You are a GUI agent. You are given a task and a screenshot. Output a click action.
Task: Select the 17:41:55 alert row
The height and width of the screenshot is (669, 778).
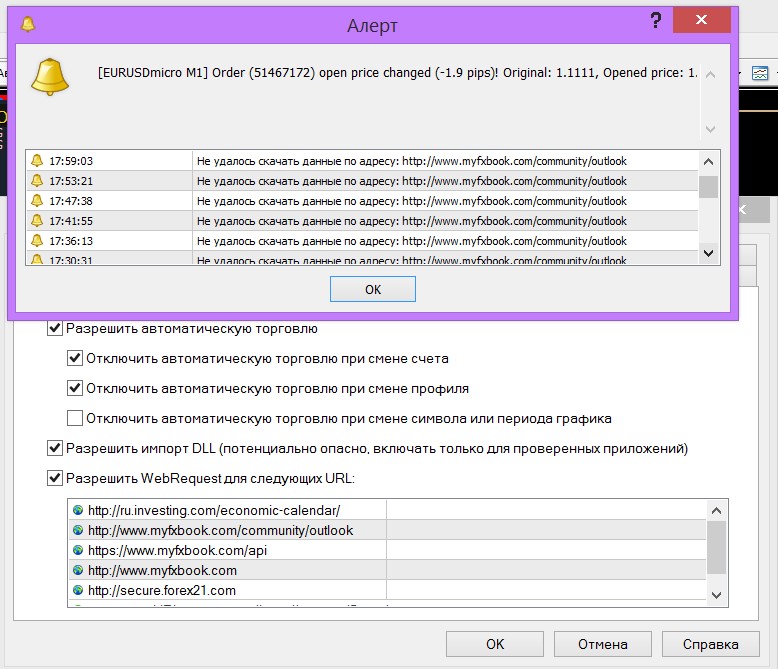click(x=362, y=221)
